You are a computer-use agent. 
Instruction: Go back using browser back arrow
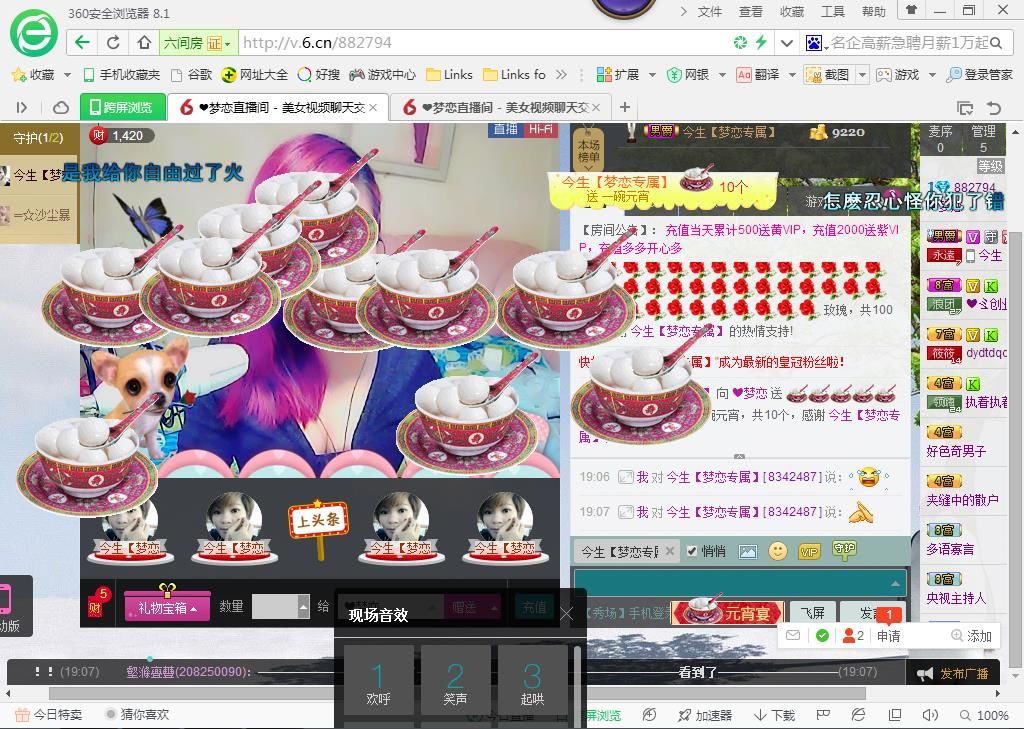coord(82,43)
